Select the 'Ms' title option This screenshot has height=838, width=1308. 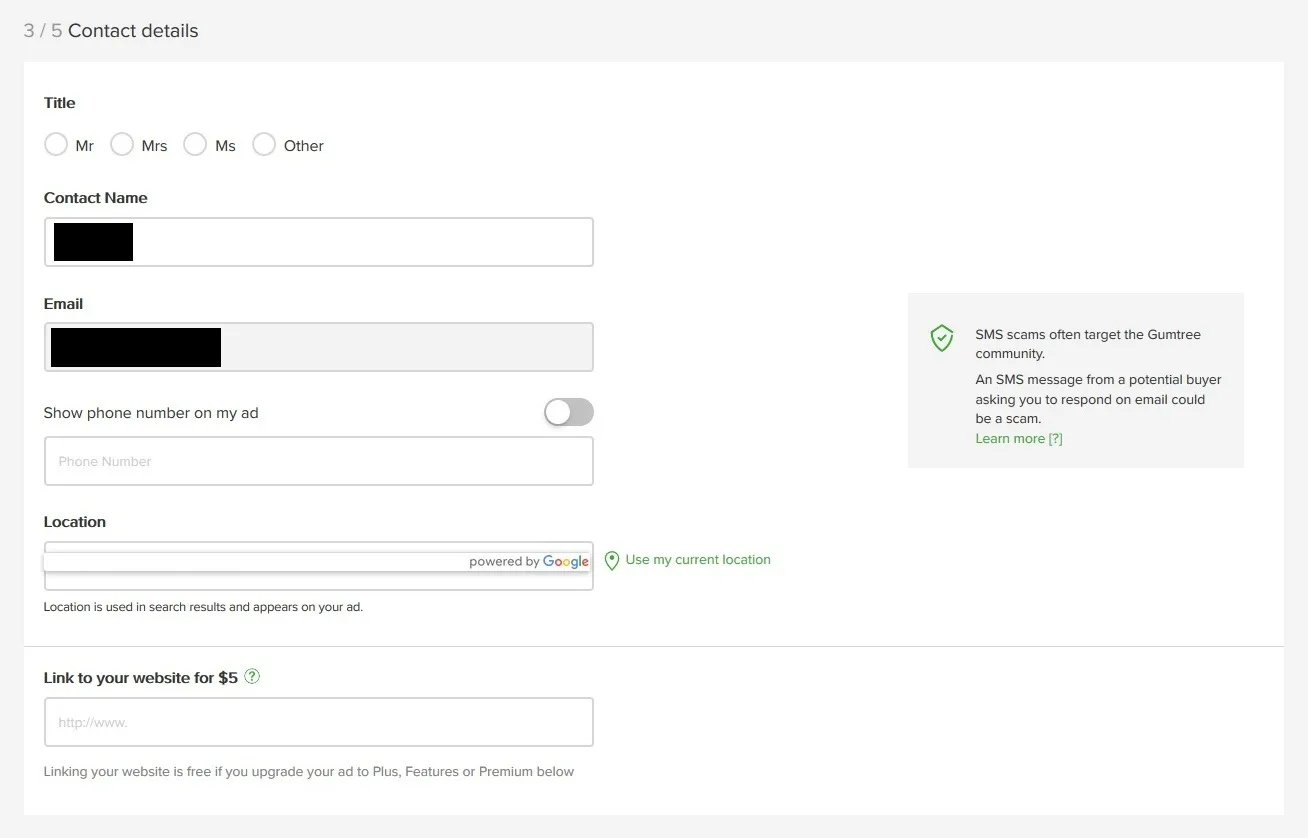coord(195,144)
